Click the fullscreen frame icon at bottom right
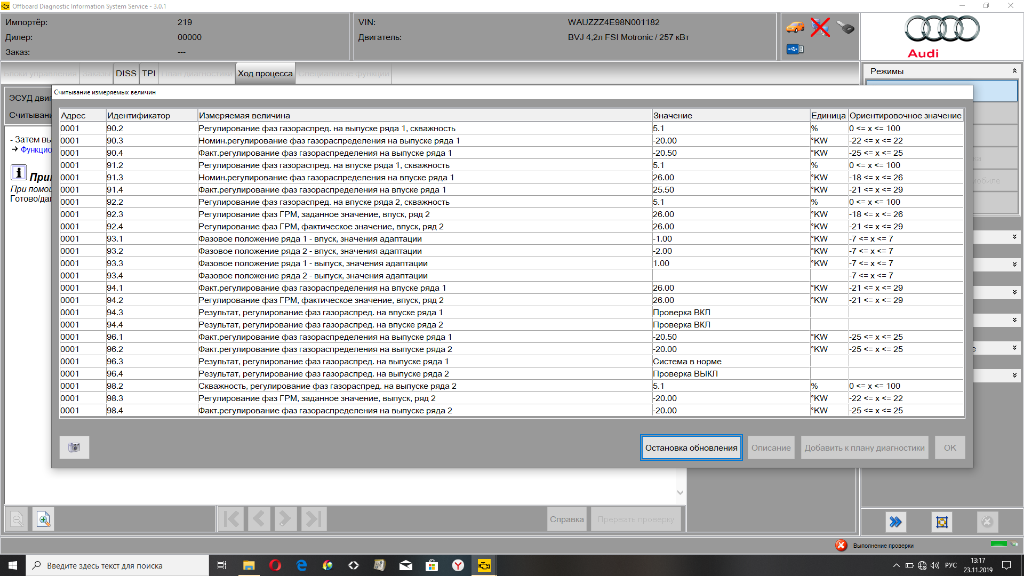1024x576 pixels. 941,521
